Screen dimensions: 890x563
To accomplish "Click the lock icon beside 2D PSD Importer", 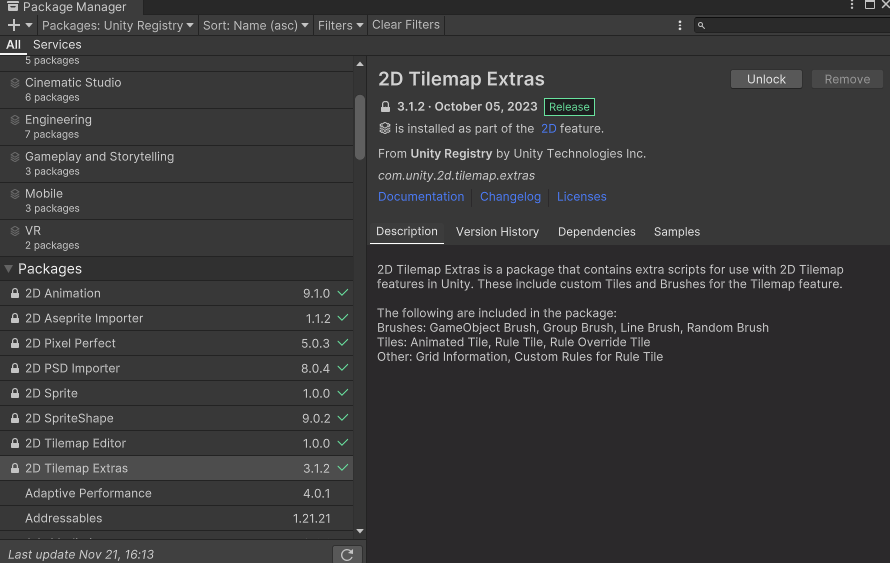I will pos(15,368).
